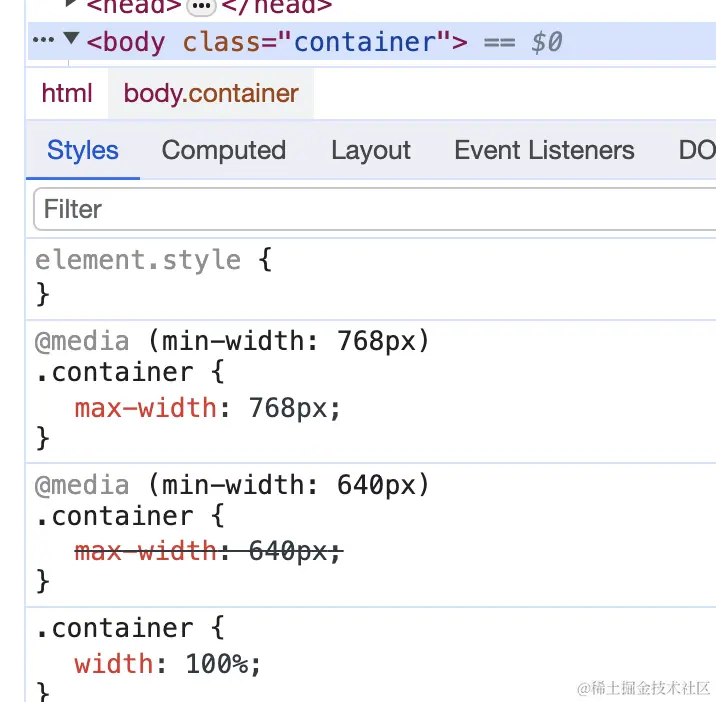Open the Computed tab
Viewport: 716px width, 702px height.
click(224, 151)
